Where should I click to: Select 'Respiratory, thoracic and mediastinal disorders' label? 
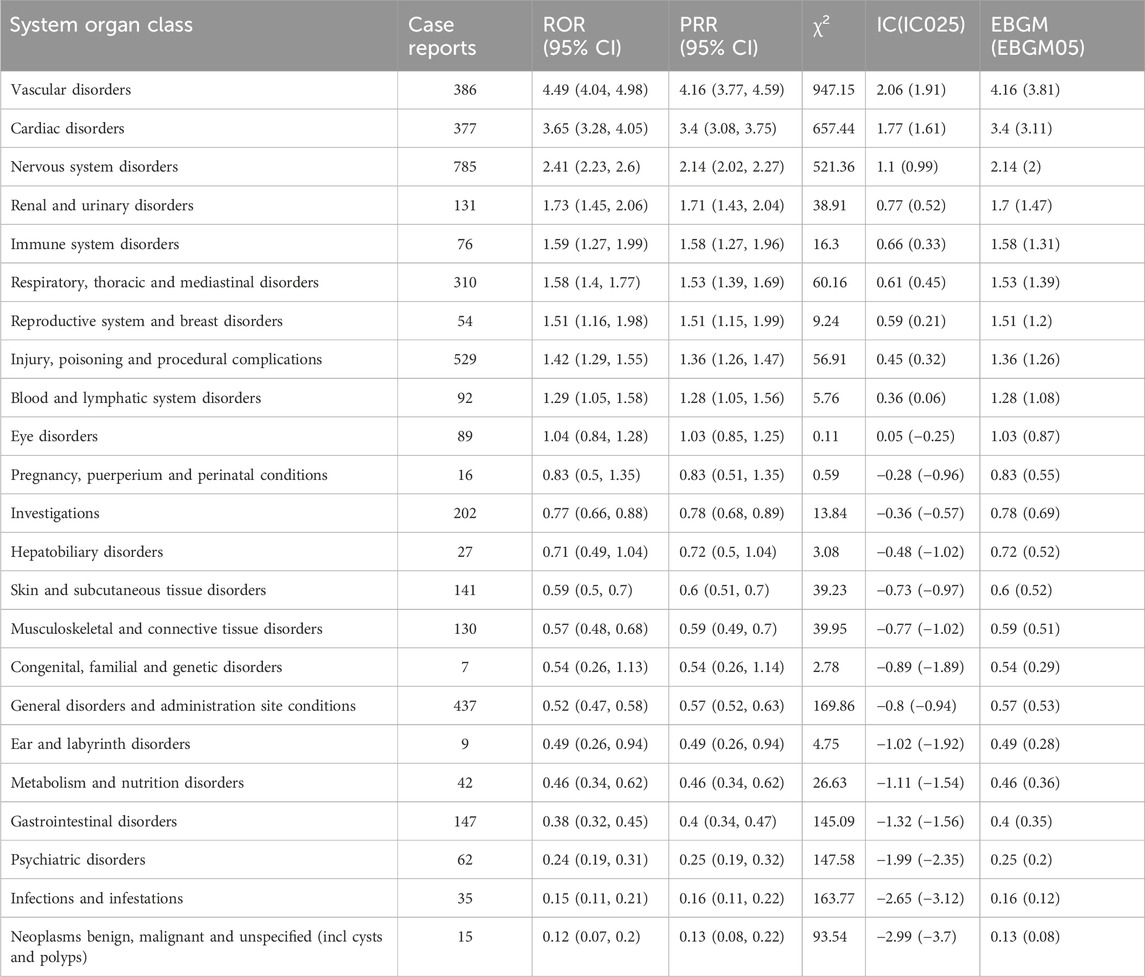[164, 283]
